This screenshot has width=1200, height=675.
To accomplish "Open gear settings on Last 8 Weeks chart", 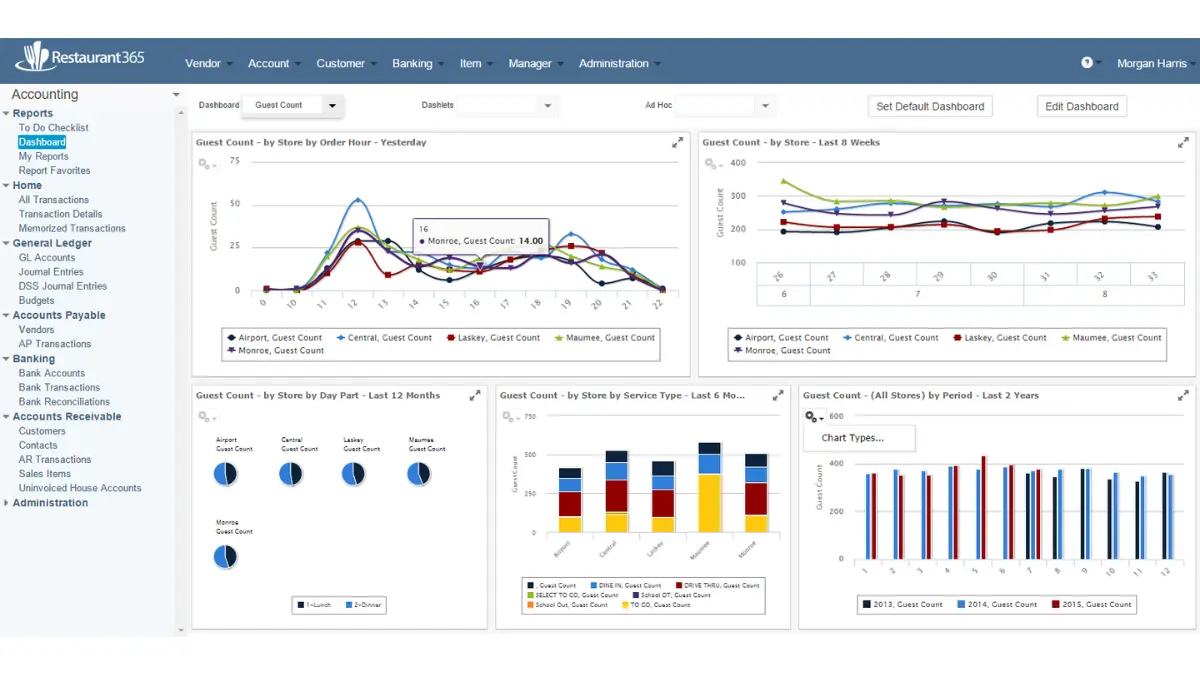I will click(711, 164).
